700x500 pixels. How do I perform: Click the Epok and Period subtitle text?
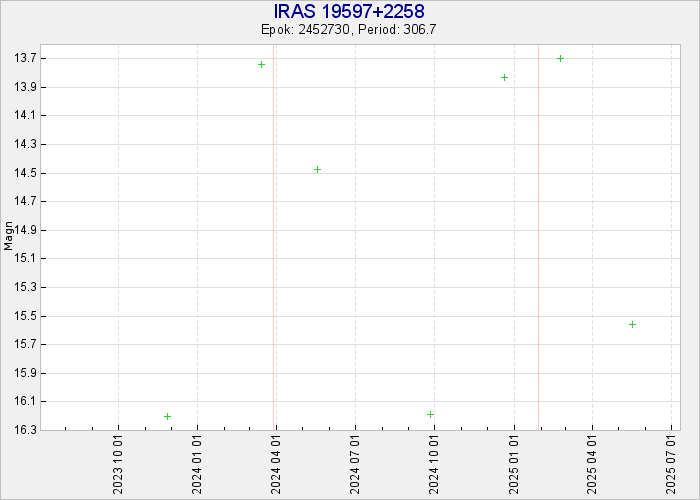click(349, 30)
